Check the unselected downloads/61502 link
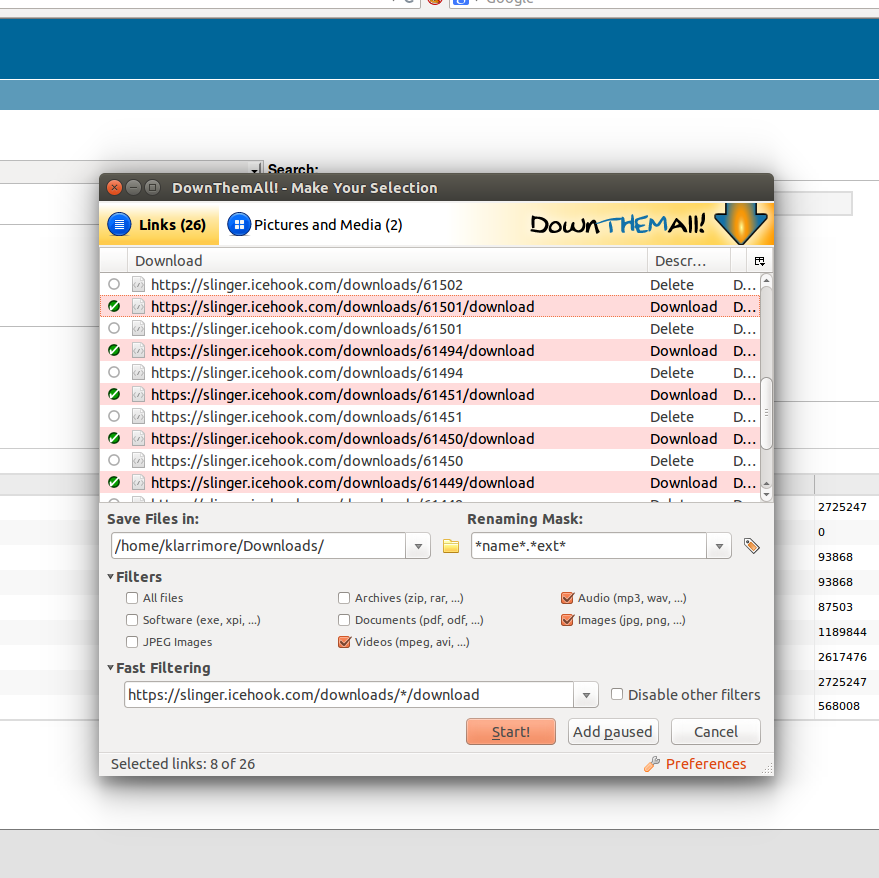 [114, 284]
